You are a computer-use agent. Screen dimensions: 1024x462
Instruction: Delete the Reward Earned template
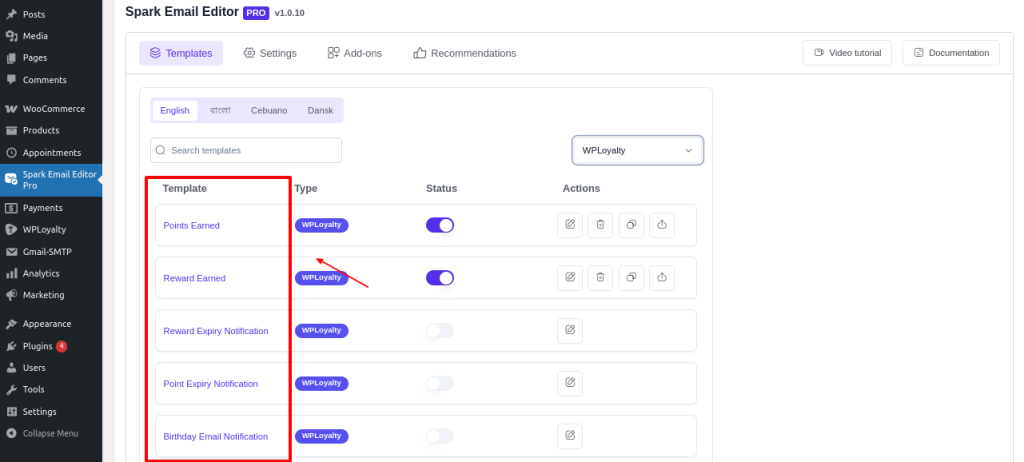[x=600, y=278]
